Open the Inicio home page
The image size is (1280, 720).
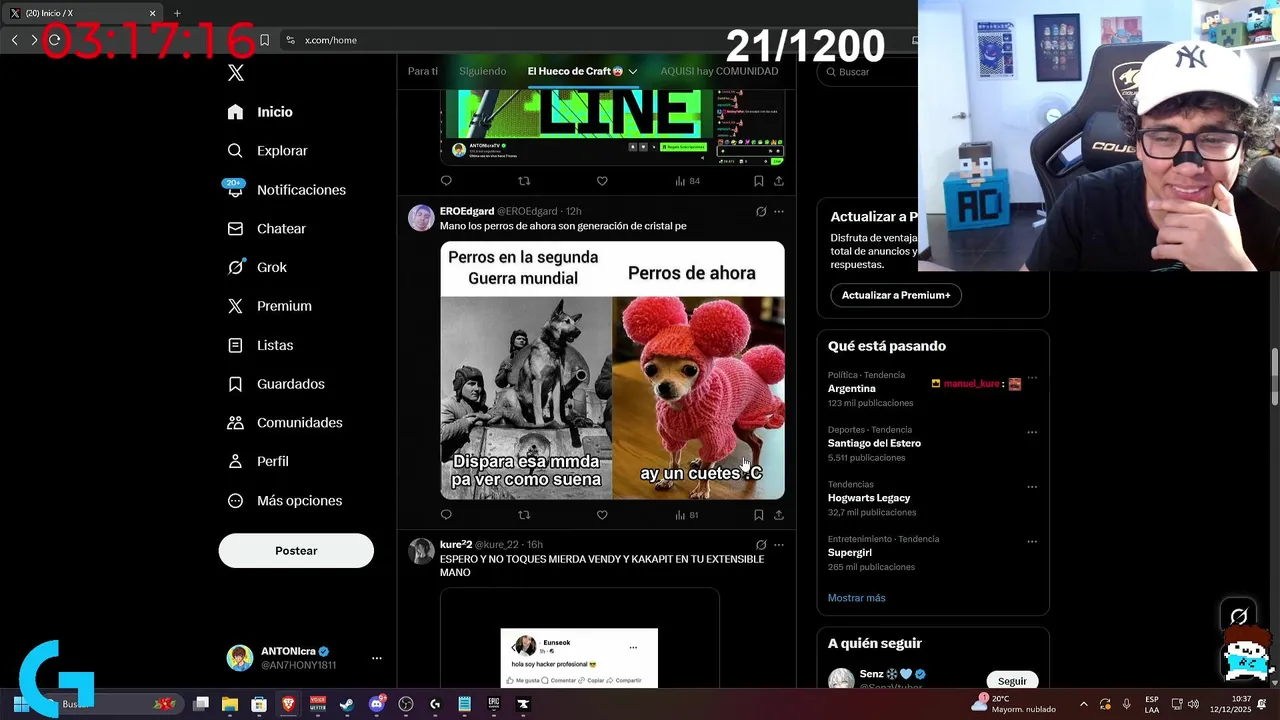[x=260, y=112]
